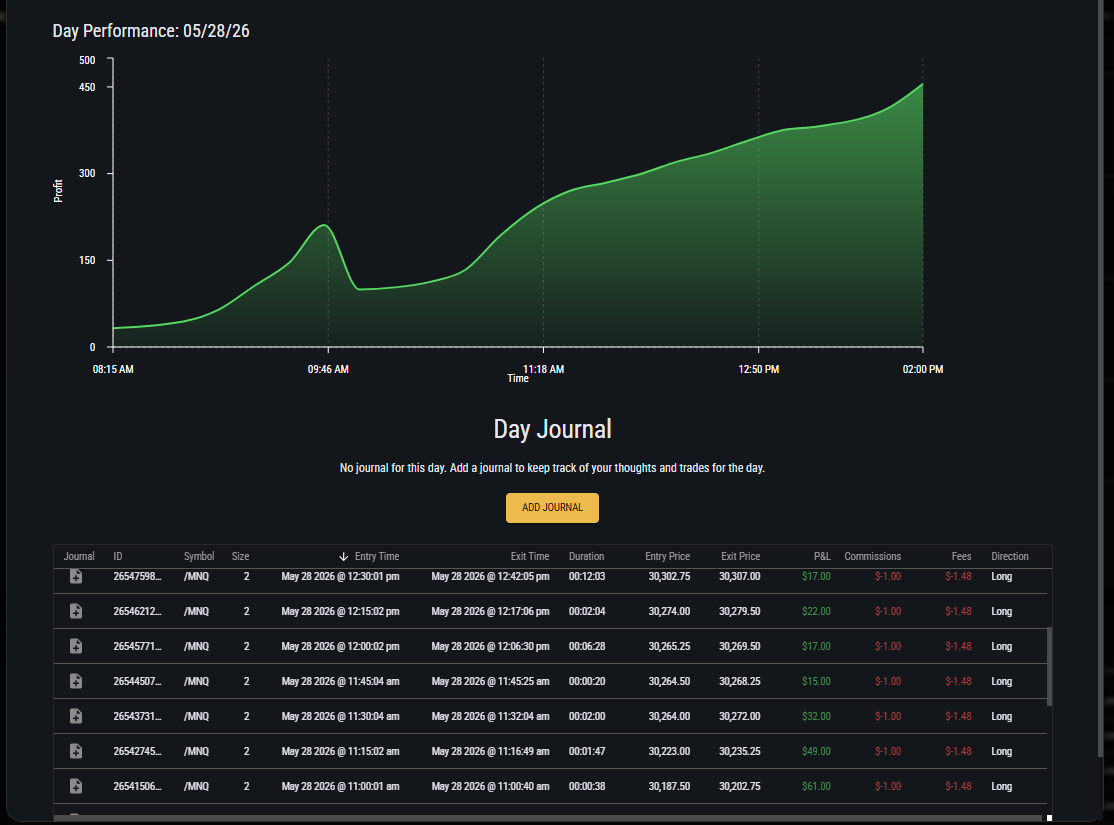Screen dimensions: 1114x825
Task: Click exit time May 28 2026 @ 12:17:06 pm
Action: 490,611
